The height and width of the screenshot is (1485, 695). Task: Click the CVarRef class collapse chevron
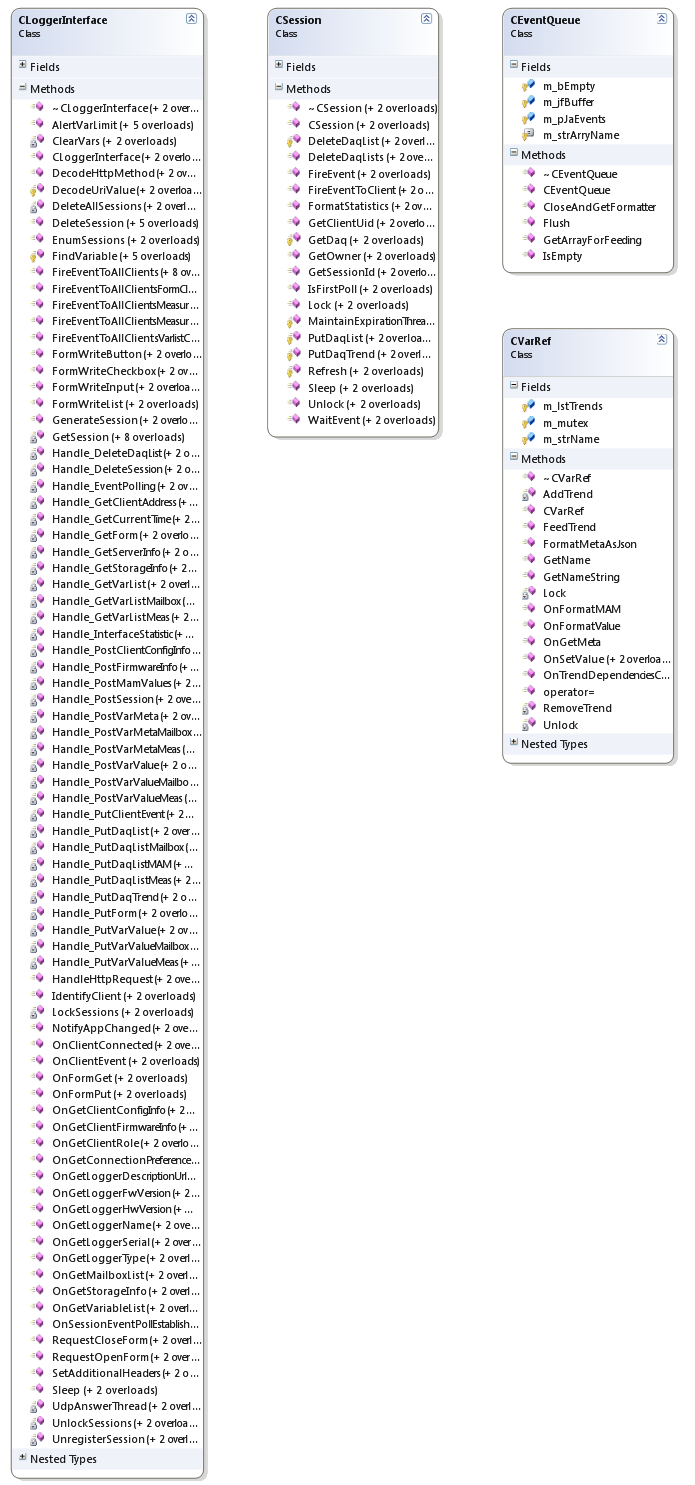(x=662, y=340)
